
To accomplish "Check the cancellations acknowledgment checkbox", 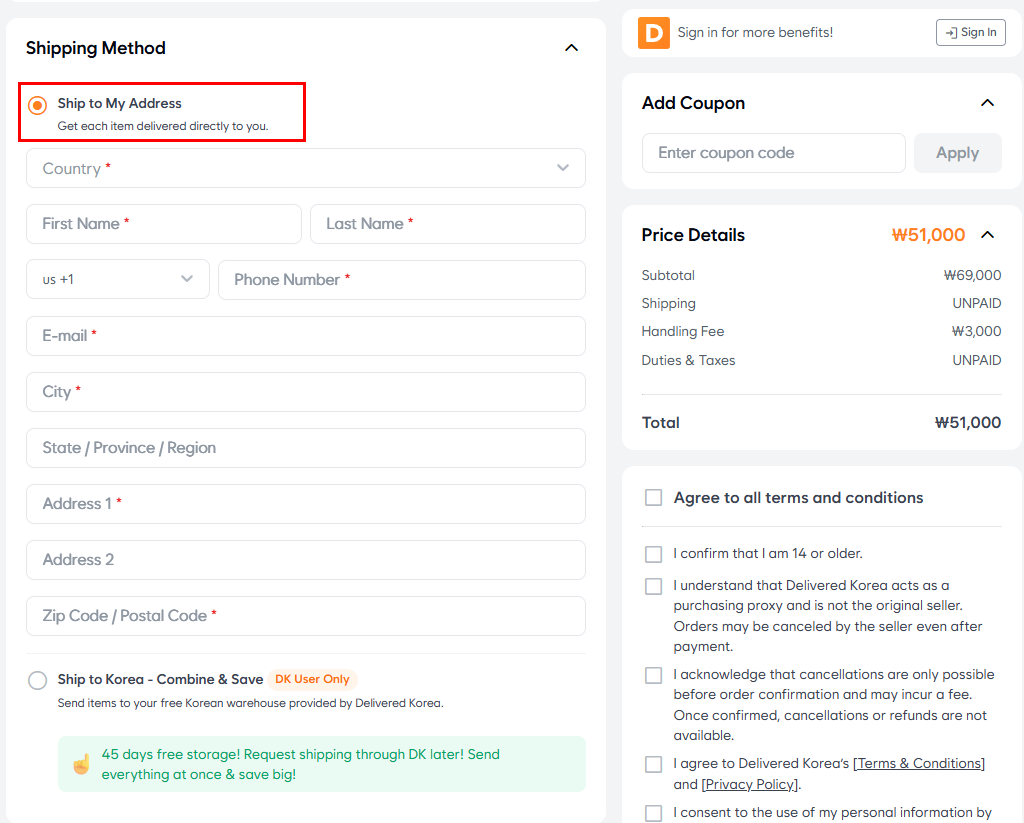I will coord(654,676).
